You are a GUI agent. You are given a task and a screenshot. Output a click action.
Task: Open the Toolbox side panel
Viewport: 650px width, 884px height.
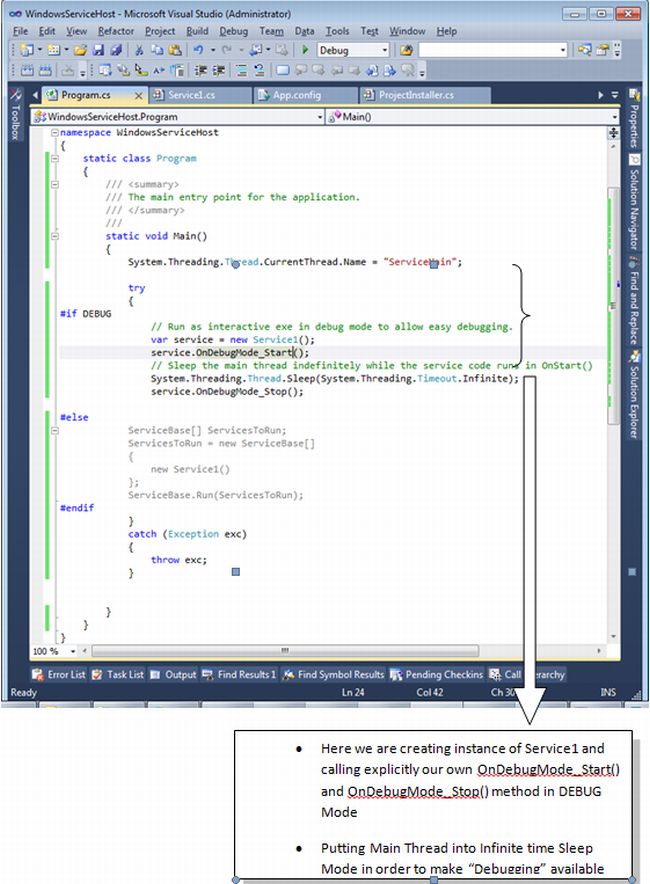coord(16,114)
